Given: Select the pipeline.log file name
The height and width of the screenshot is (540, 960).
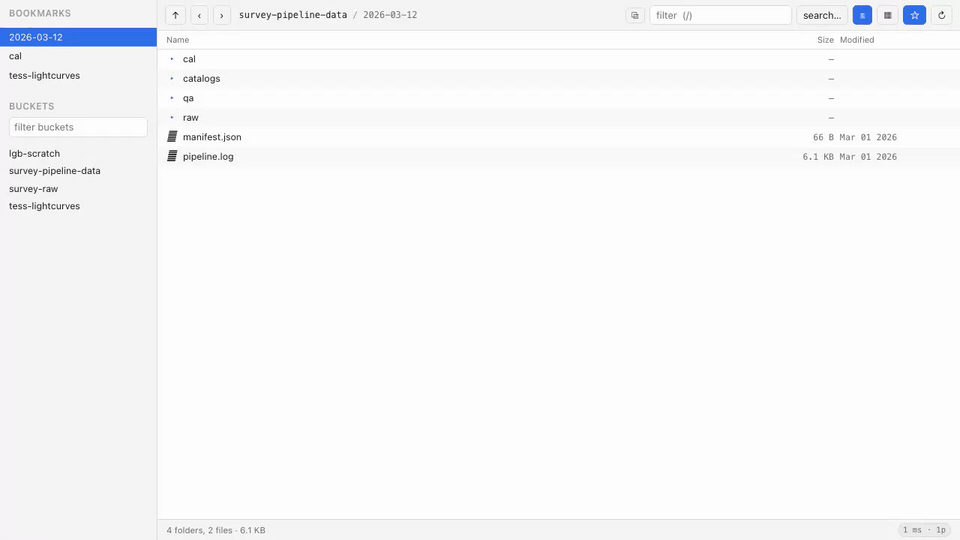Looking at the screenshot, I should [208, 157].
